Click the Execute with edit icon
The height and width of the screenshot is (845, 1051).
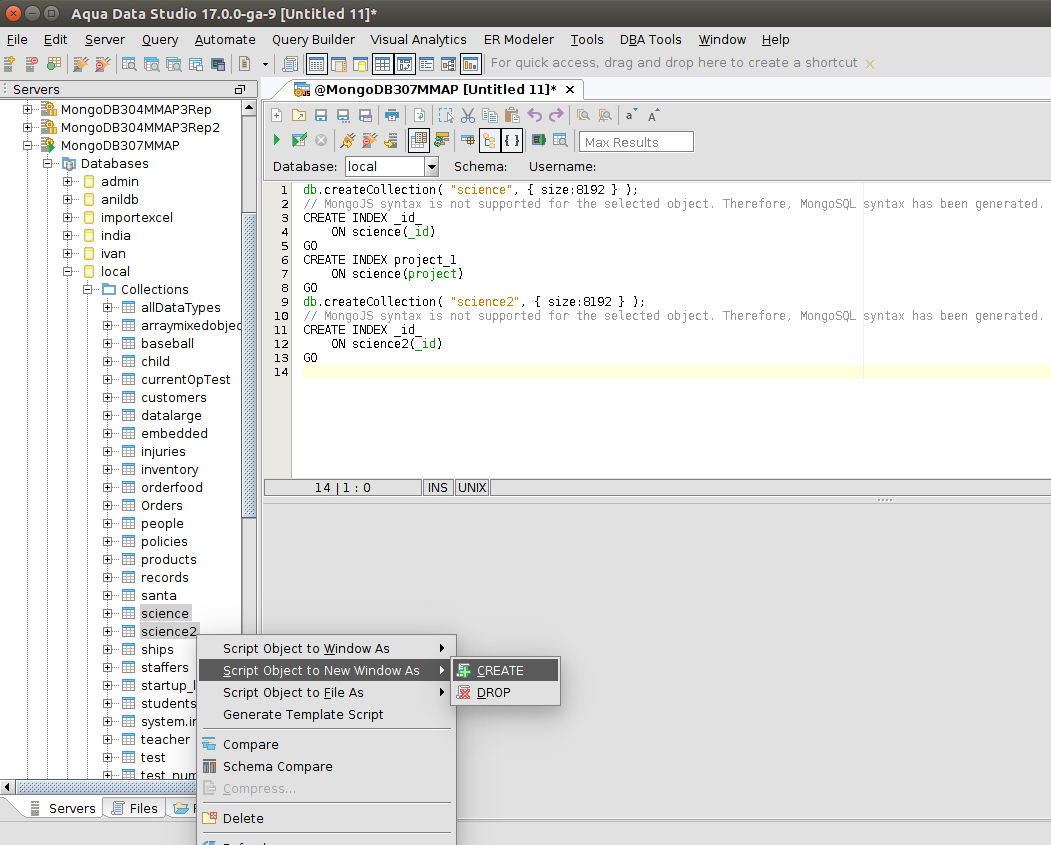[x=299, y=140]
